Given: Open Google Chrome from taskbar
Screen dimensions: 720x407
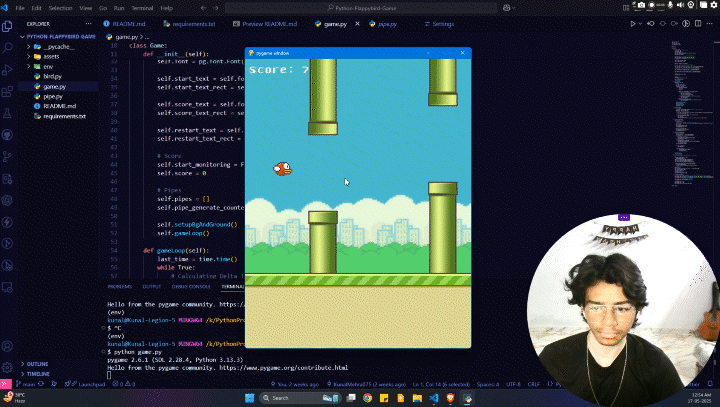Looking at the screenshot, I should point(367,398).
